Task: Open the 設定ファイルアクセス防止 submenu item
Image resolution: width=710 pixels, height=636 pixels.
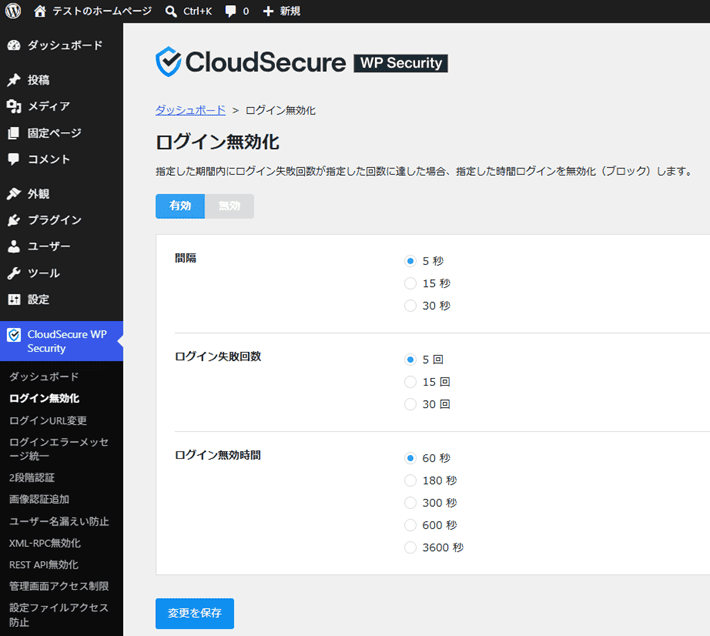Action: point(59,615)
